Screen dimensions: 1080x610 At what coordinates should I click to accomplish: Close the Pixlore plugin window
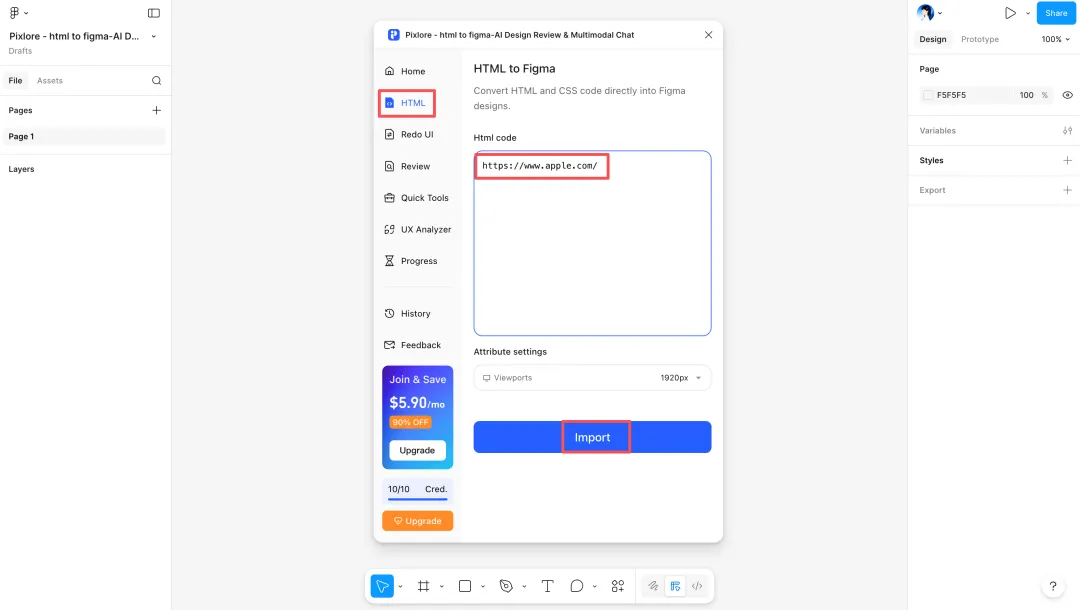tap(708, 34)
